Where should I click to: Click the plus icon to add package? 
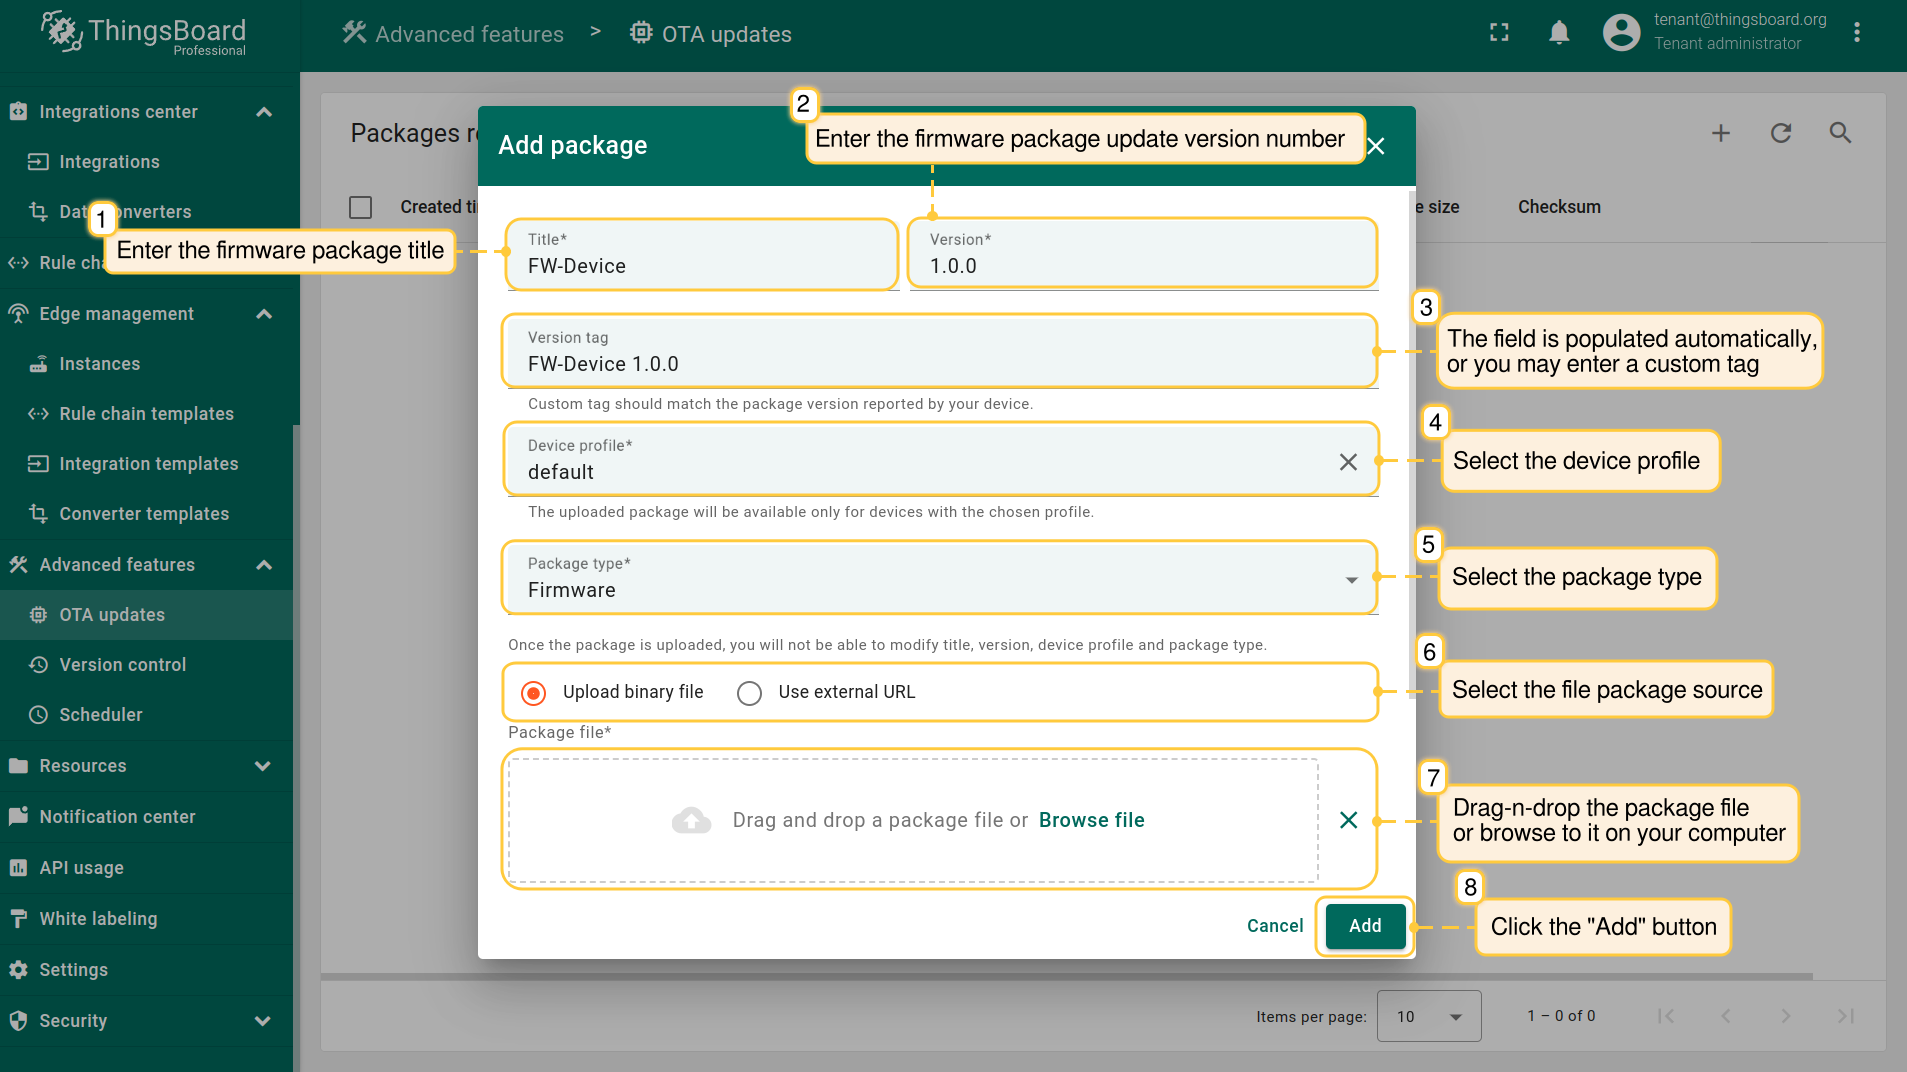click(x=1720, y=133)
